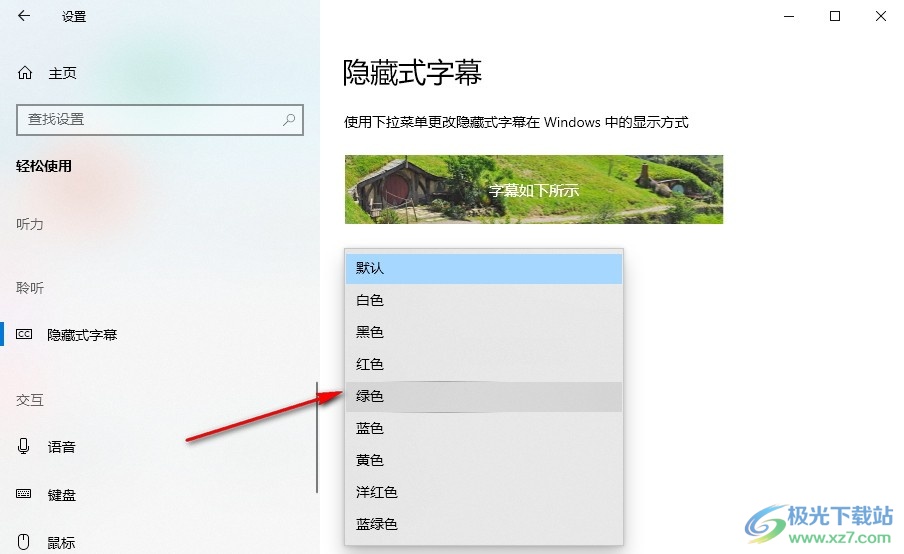
Task: Select Black caption color option
Action: [x=484, y=332]
